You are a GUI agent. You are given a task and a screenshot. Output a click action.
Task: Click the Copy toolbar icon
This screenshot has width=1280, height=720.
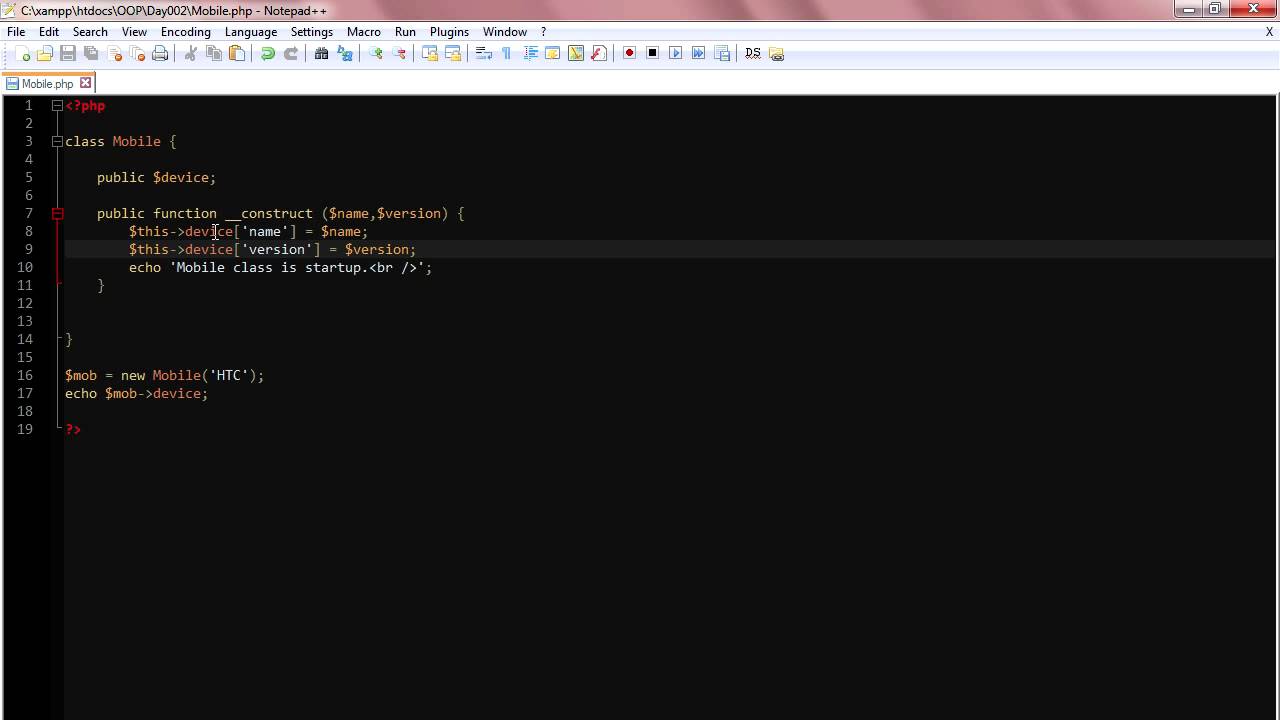pyautogui.click(x=214, y=54)
